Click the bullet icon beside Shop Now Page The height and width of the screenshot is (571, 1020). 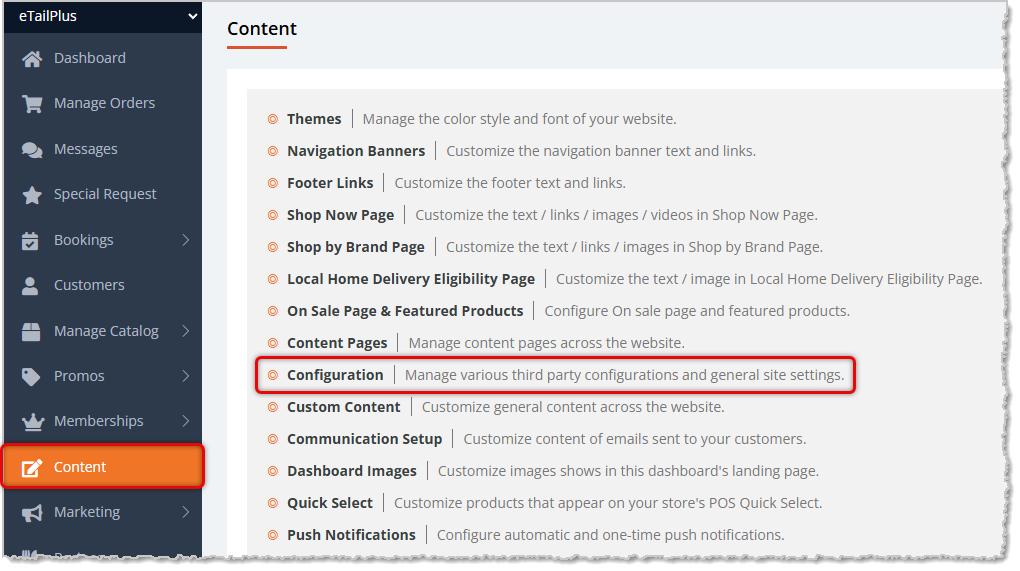click(273, 215)
